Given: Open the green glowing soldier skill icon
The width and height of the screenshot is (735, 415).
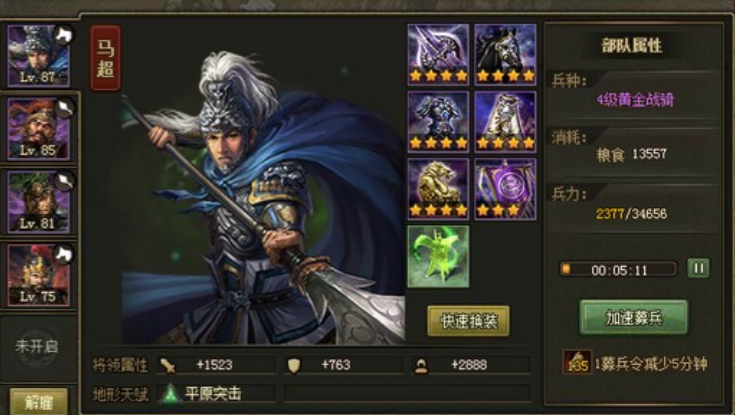Looking at the screenshot, I should (x=438, y=256).
